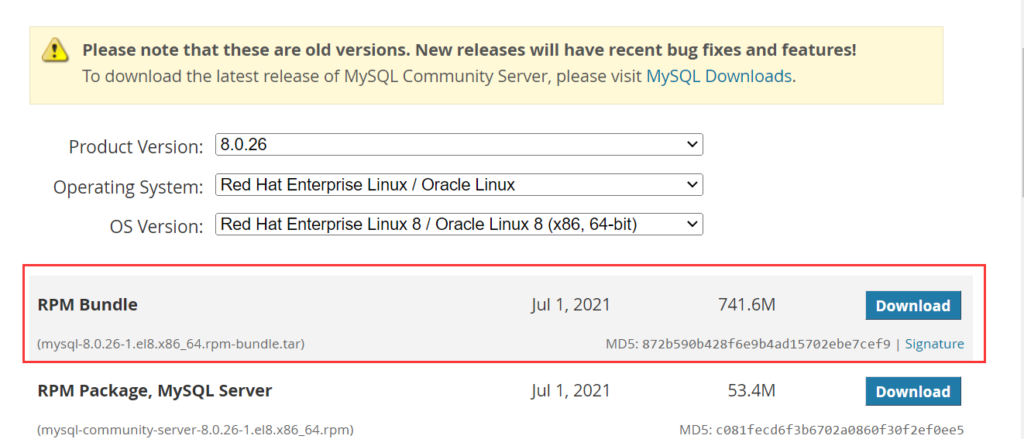Click the Product Version label
This screenshot has height=439, width=1024.
[136, 147]
